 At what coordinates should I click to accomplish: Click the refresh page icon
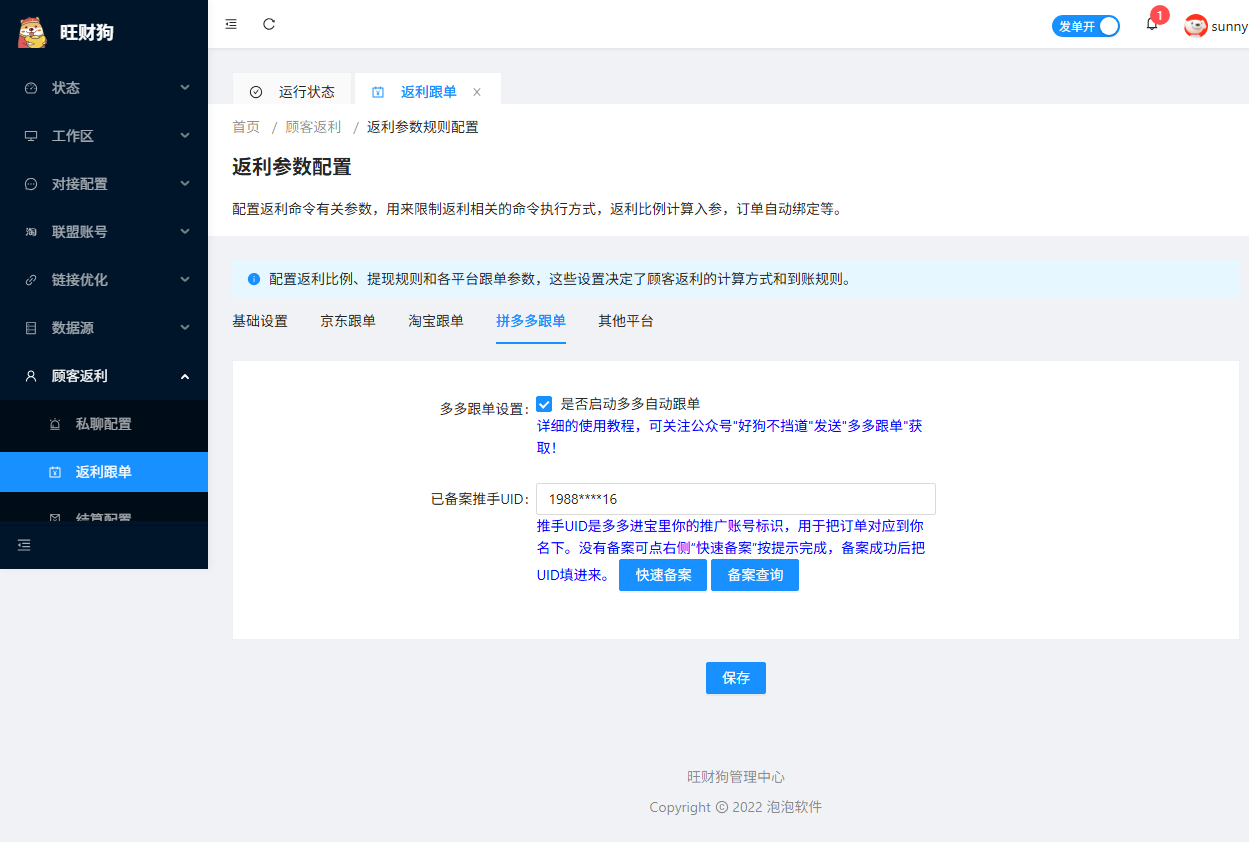point(269,24)
